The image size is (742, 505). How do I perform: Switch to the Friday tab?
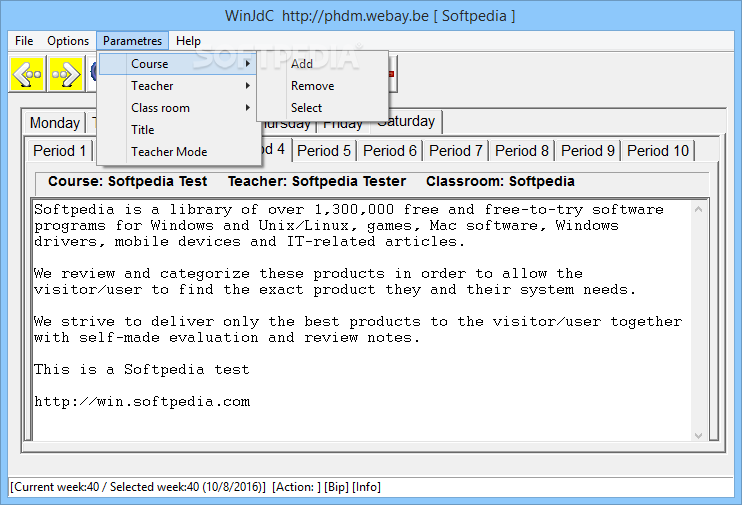343,126
